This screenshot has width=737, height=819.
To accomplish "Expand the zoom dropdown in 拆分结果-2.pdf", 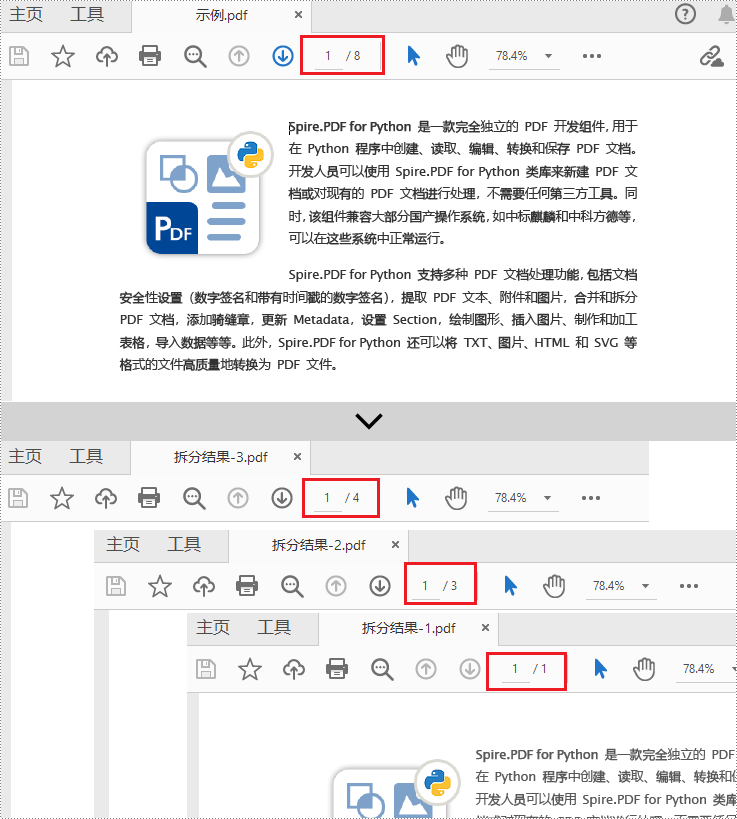I will pyautogui.click(x=646, y=586).
